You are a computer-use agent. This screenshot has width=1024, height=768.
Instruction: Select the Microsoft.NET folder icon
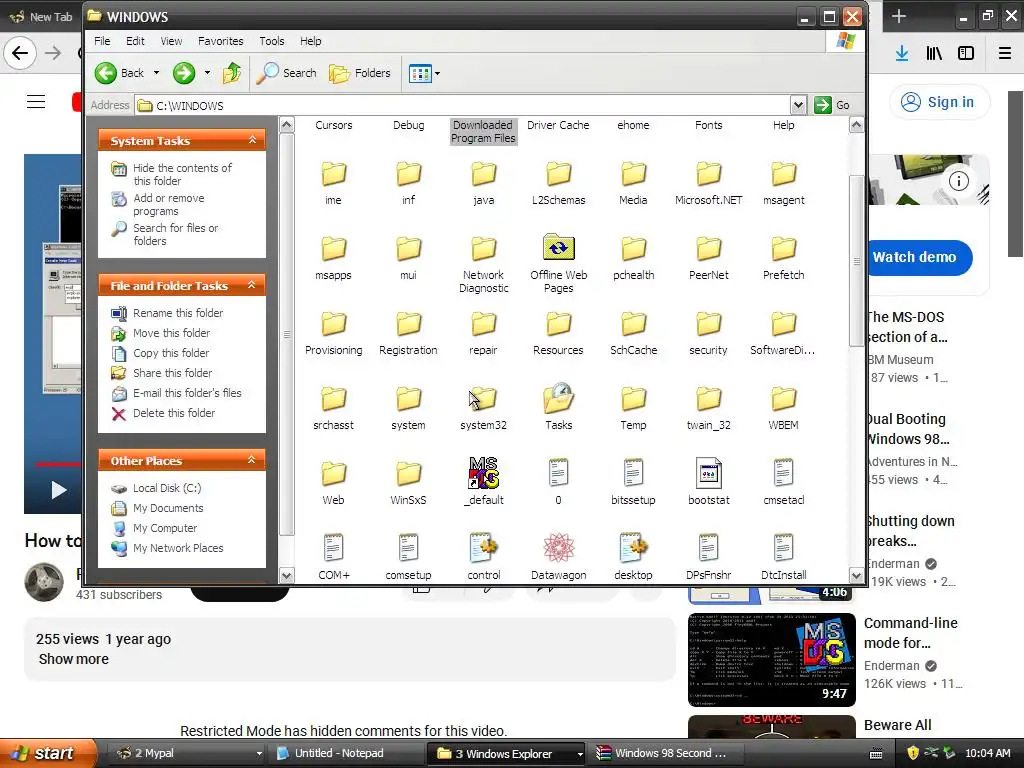[x=709, y=173]
